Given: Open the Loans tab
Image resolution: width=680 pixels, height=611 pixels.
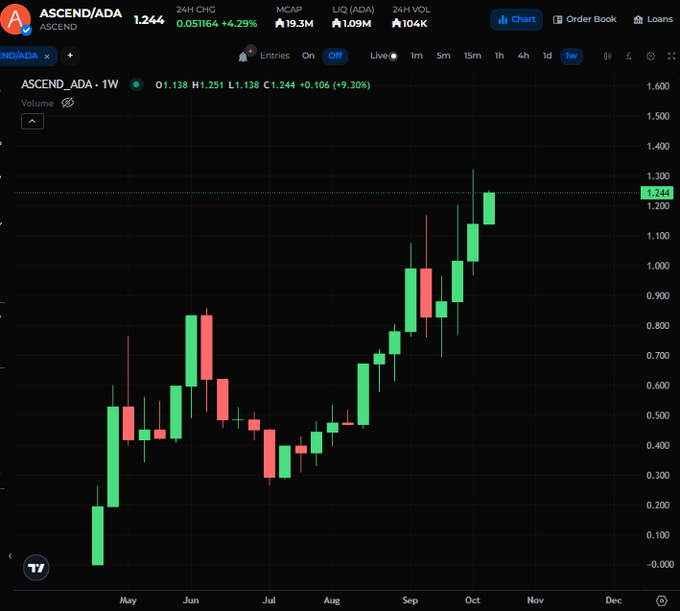Looking at the screenshot, I should [653, 20].
